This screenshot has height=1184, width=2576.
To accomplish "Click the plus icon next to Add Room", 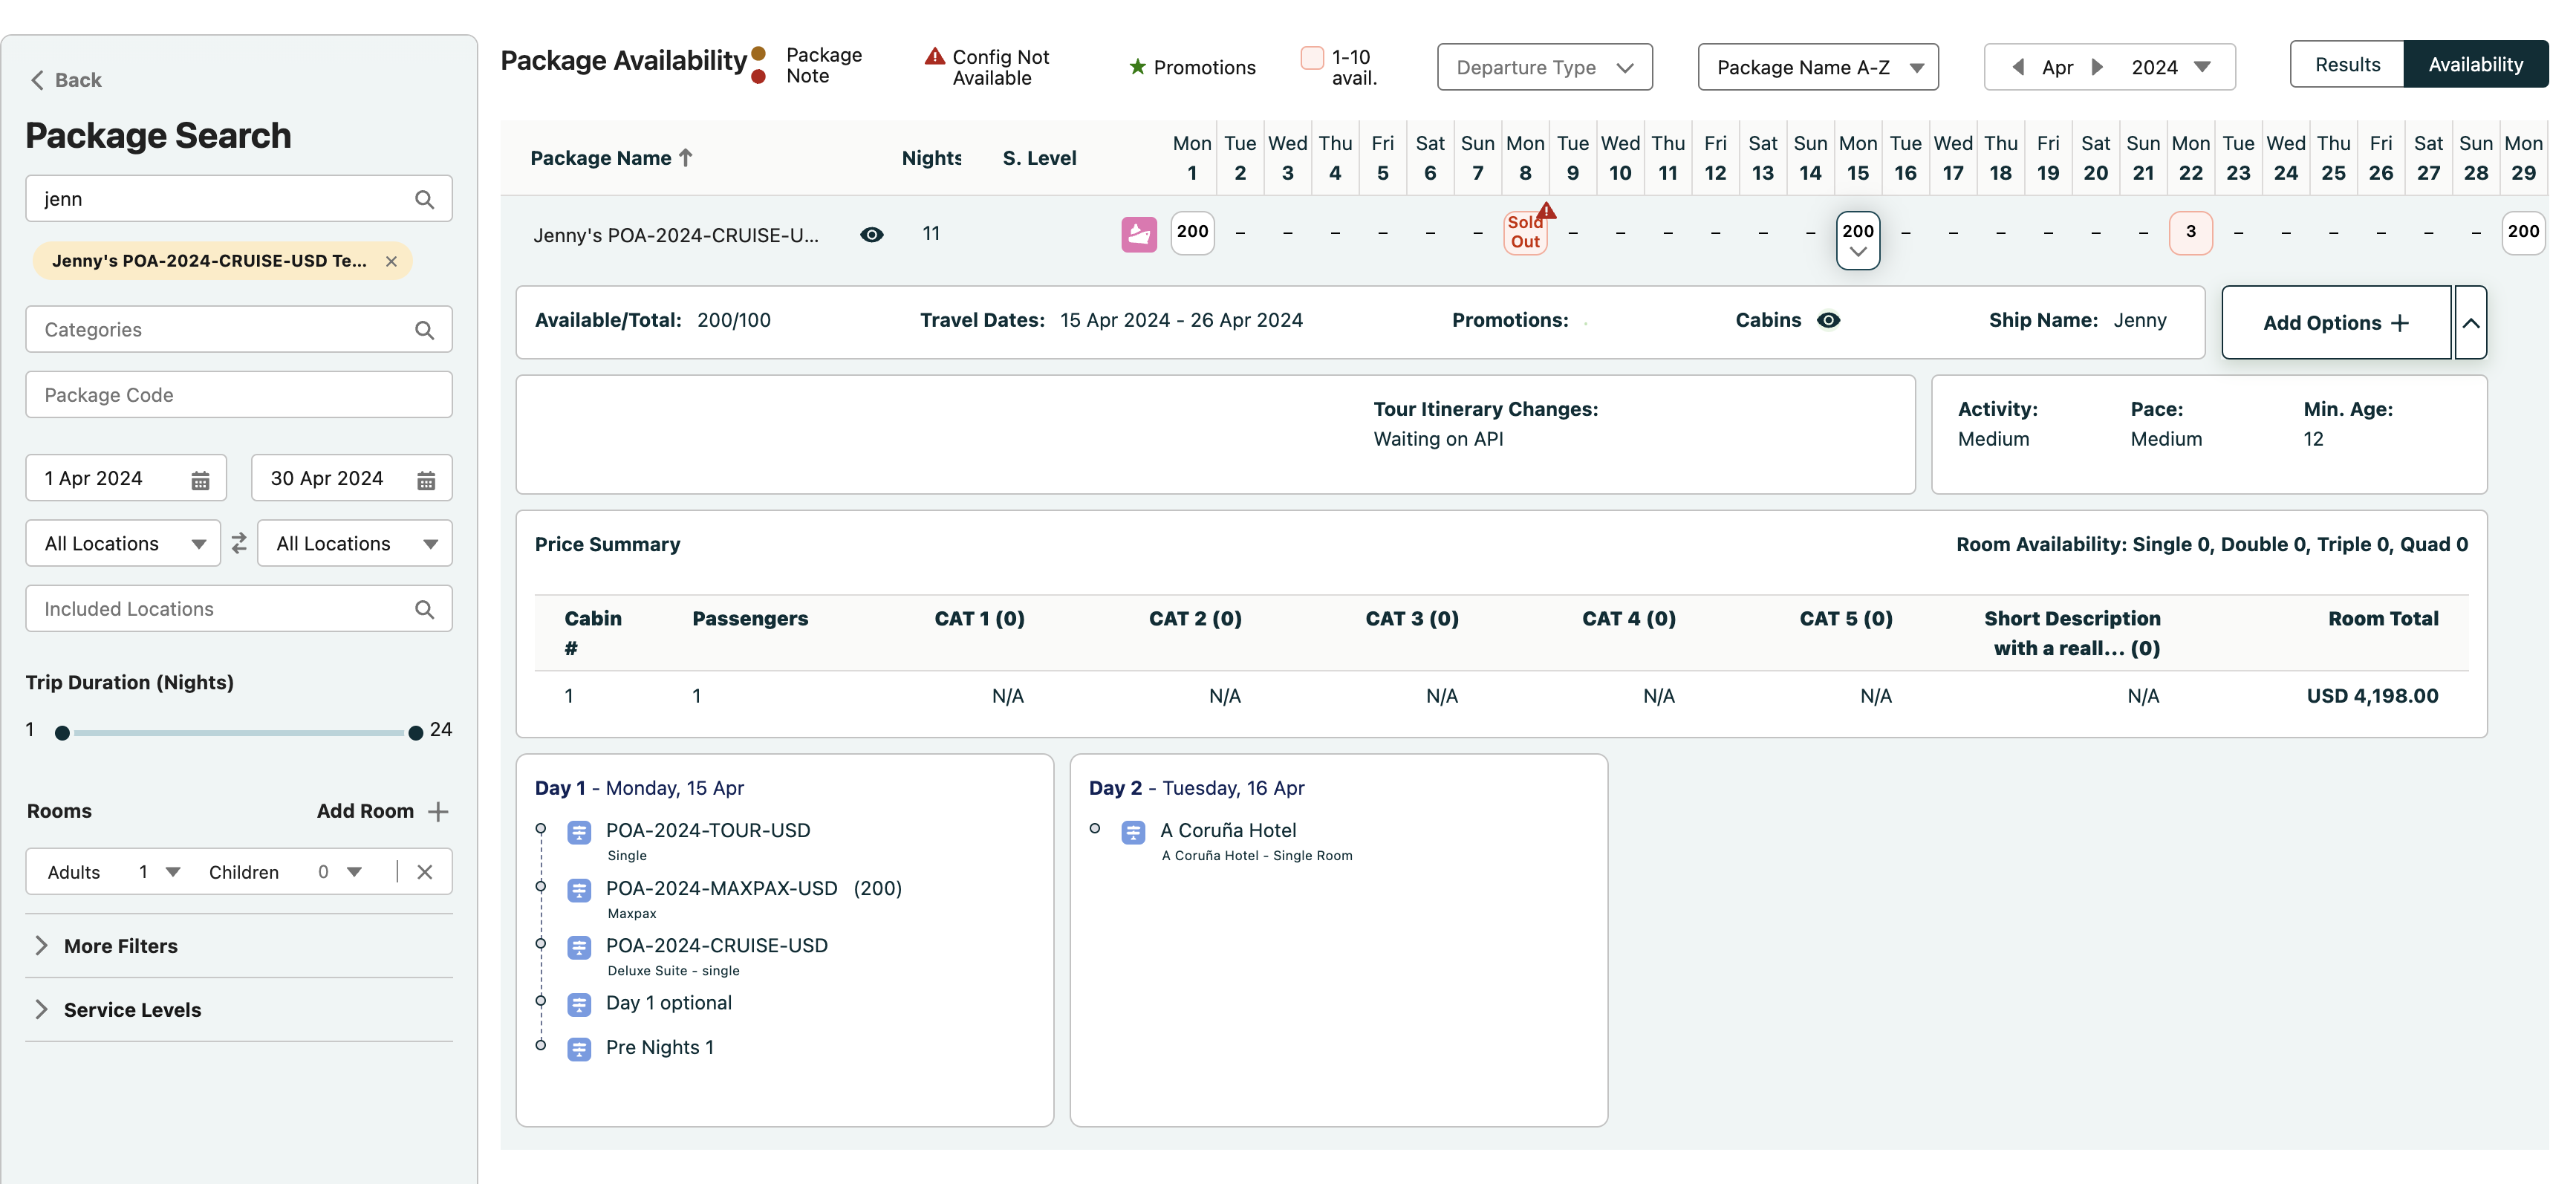I will 438,811.
